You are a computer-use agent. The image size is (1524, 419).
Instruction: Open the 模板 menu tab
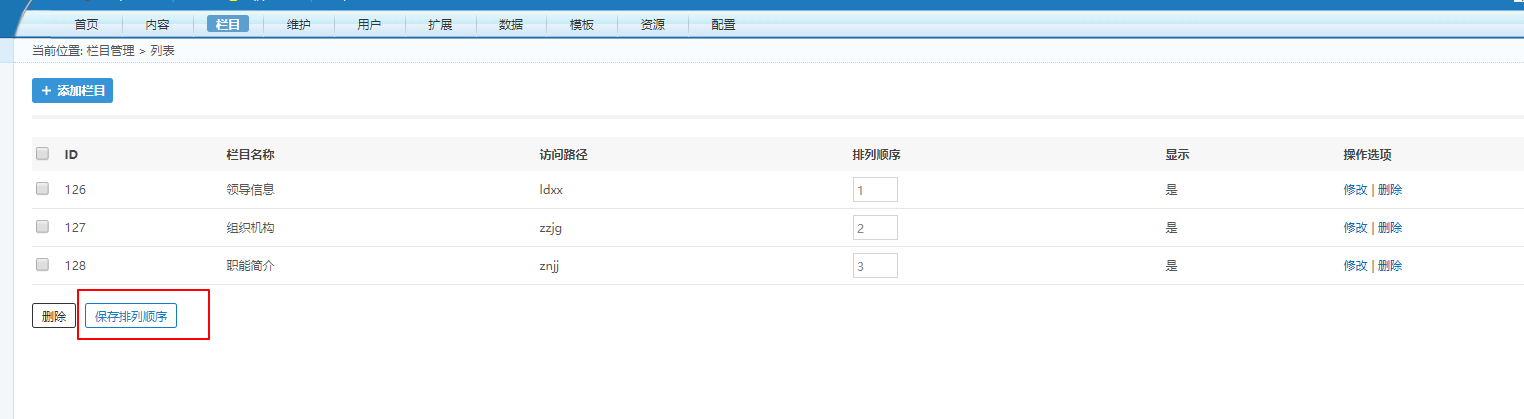coord(582,25)
